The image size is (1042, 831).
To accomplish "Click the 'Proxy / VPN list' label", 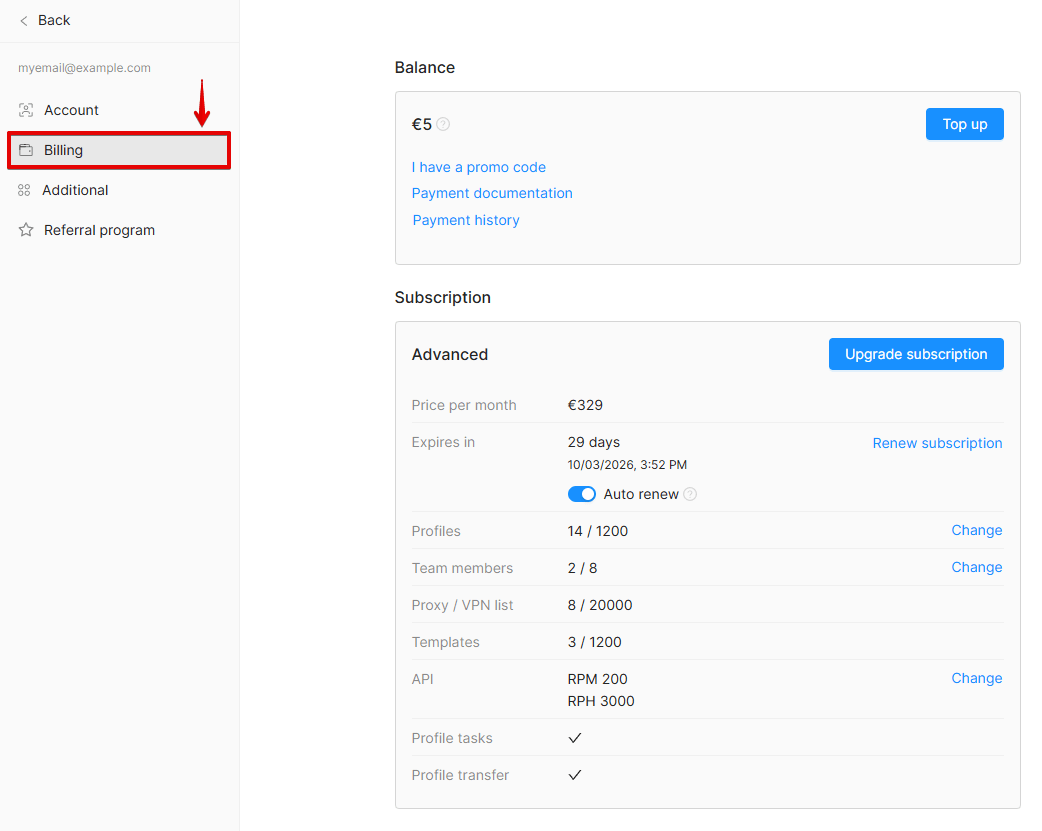I will pos(463,606).
